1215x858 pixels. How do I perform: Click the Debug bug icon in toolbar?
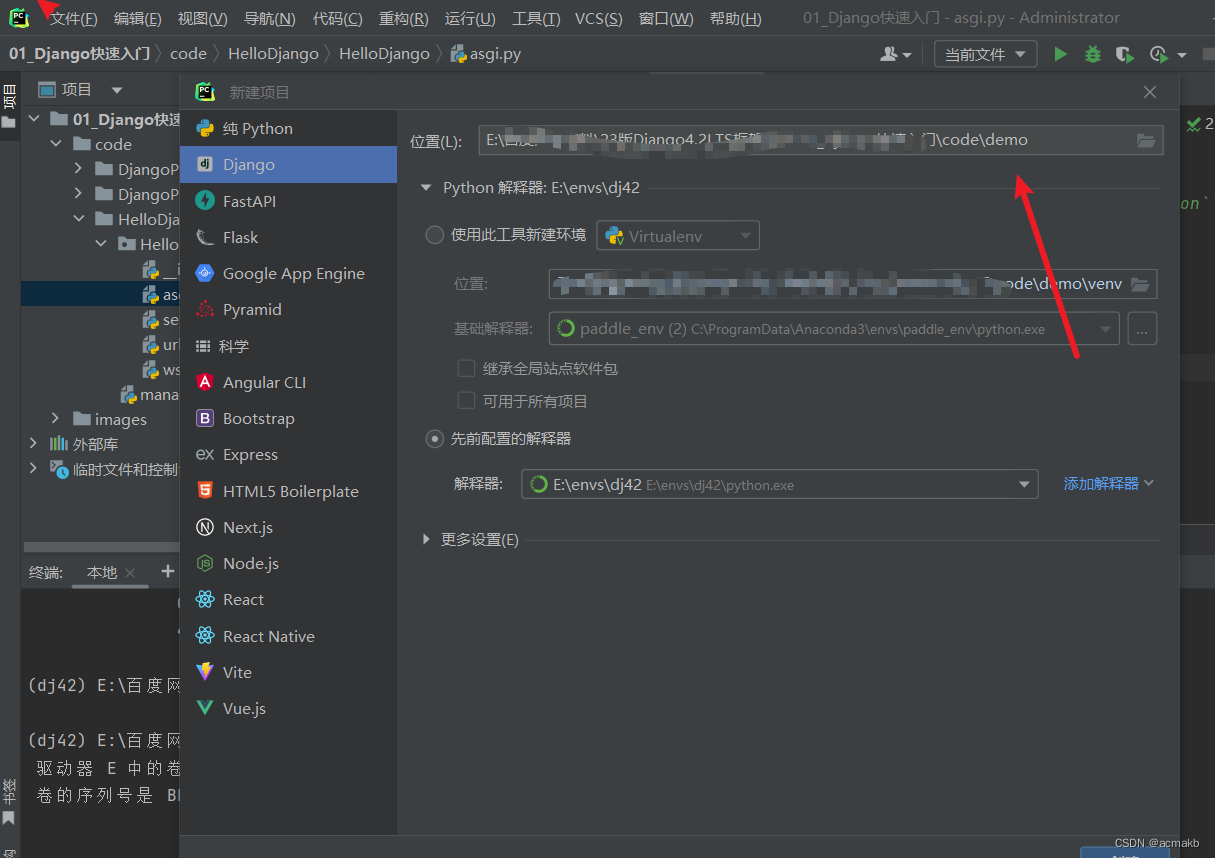click(x=1093, y=54)
